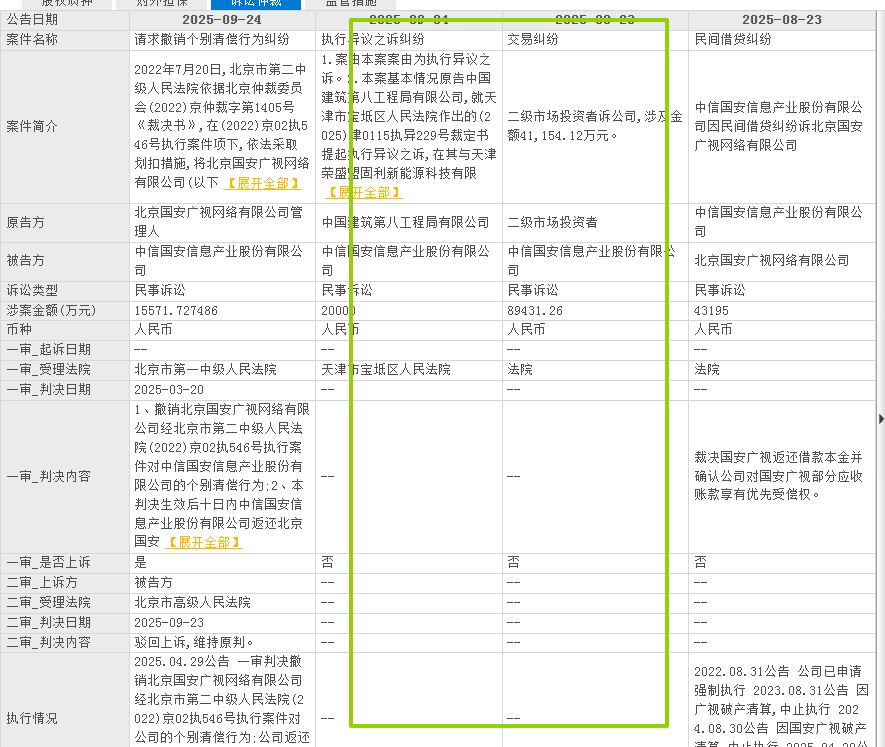This screenshot has width=885, height=747.
Task: Click execution status starting 2022.08.31公告
Action: [781, 706]
